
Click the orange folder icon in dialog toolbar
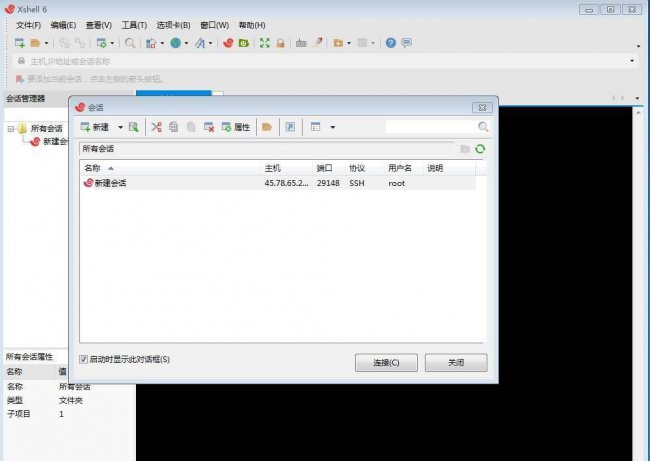[267, 127]
